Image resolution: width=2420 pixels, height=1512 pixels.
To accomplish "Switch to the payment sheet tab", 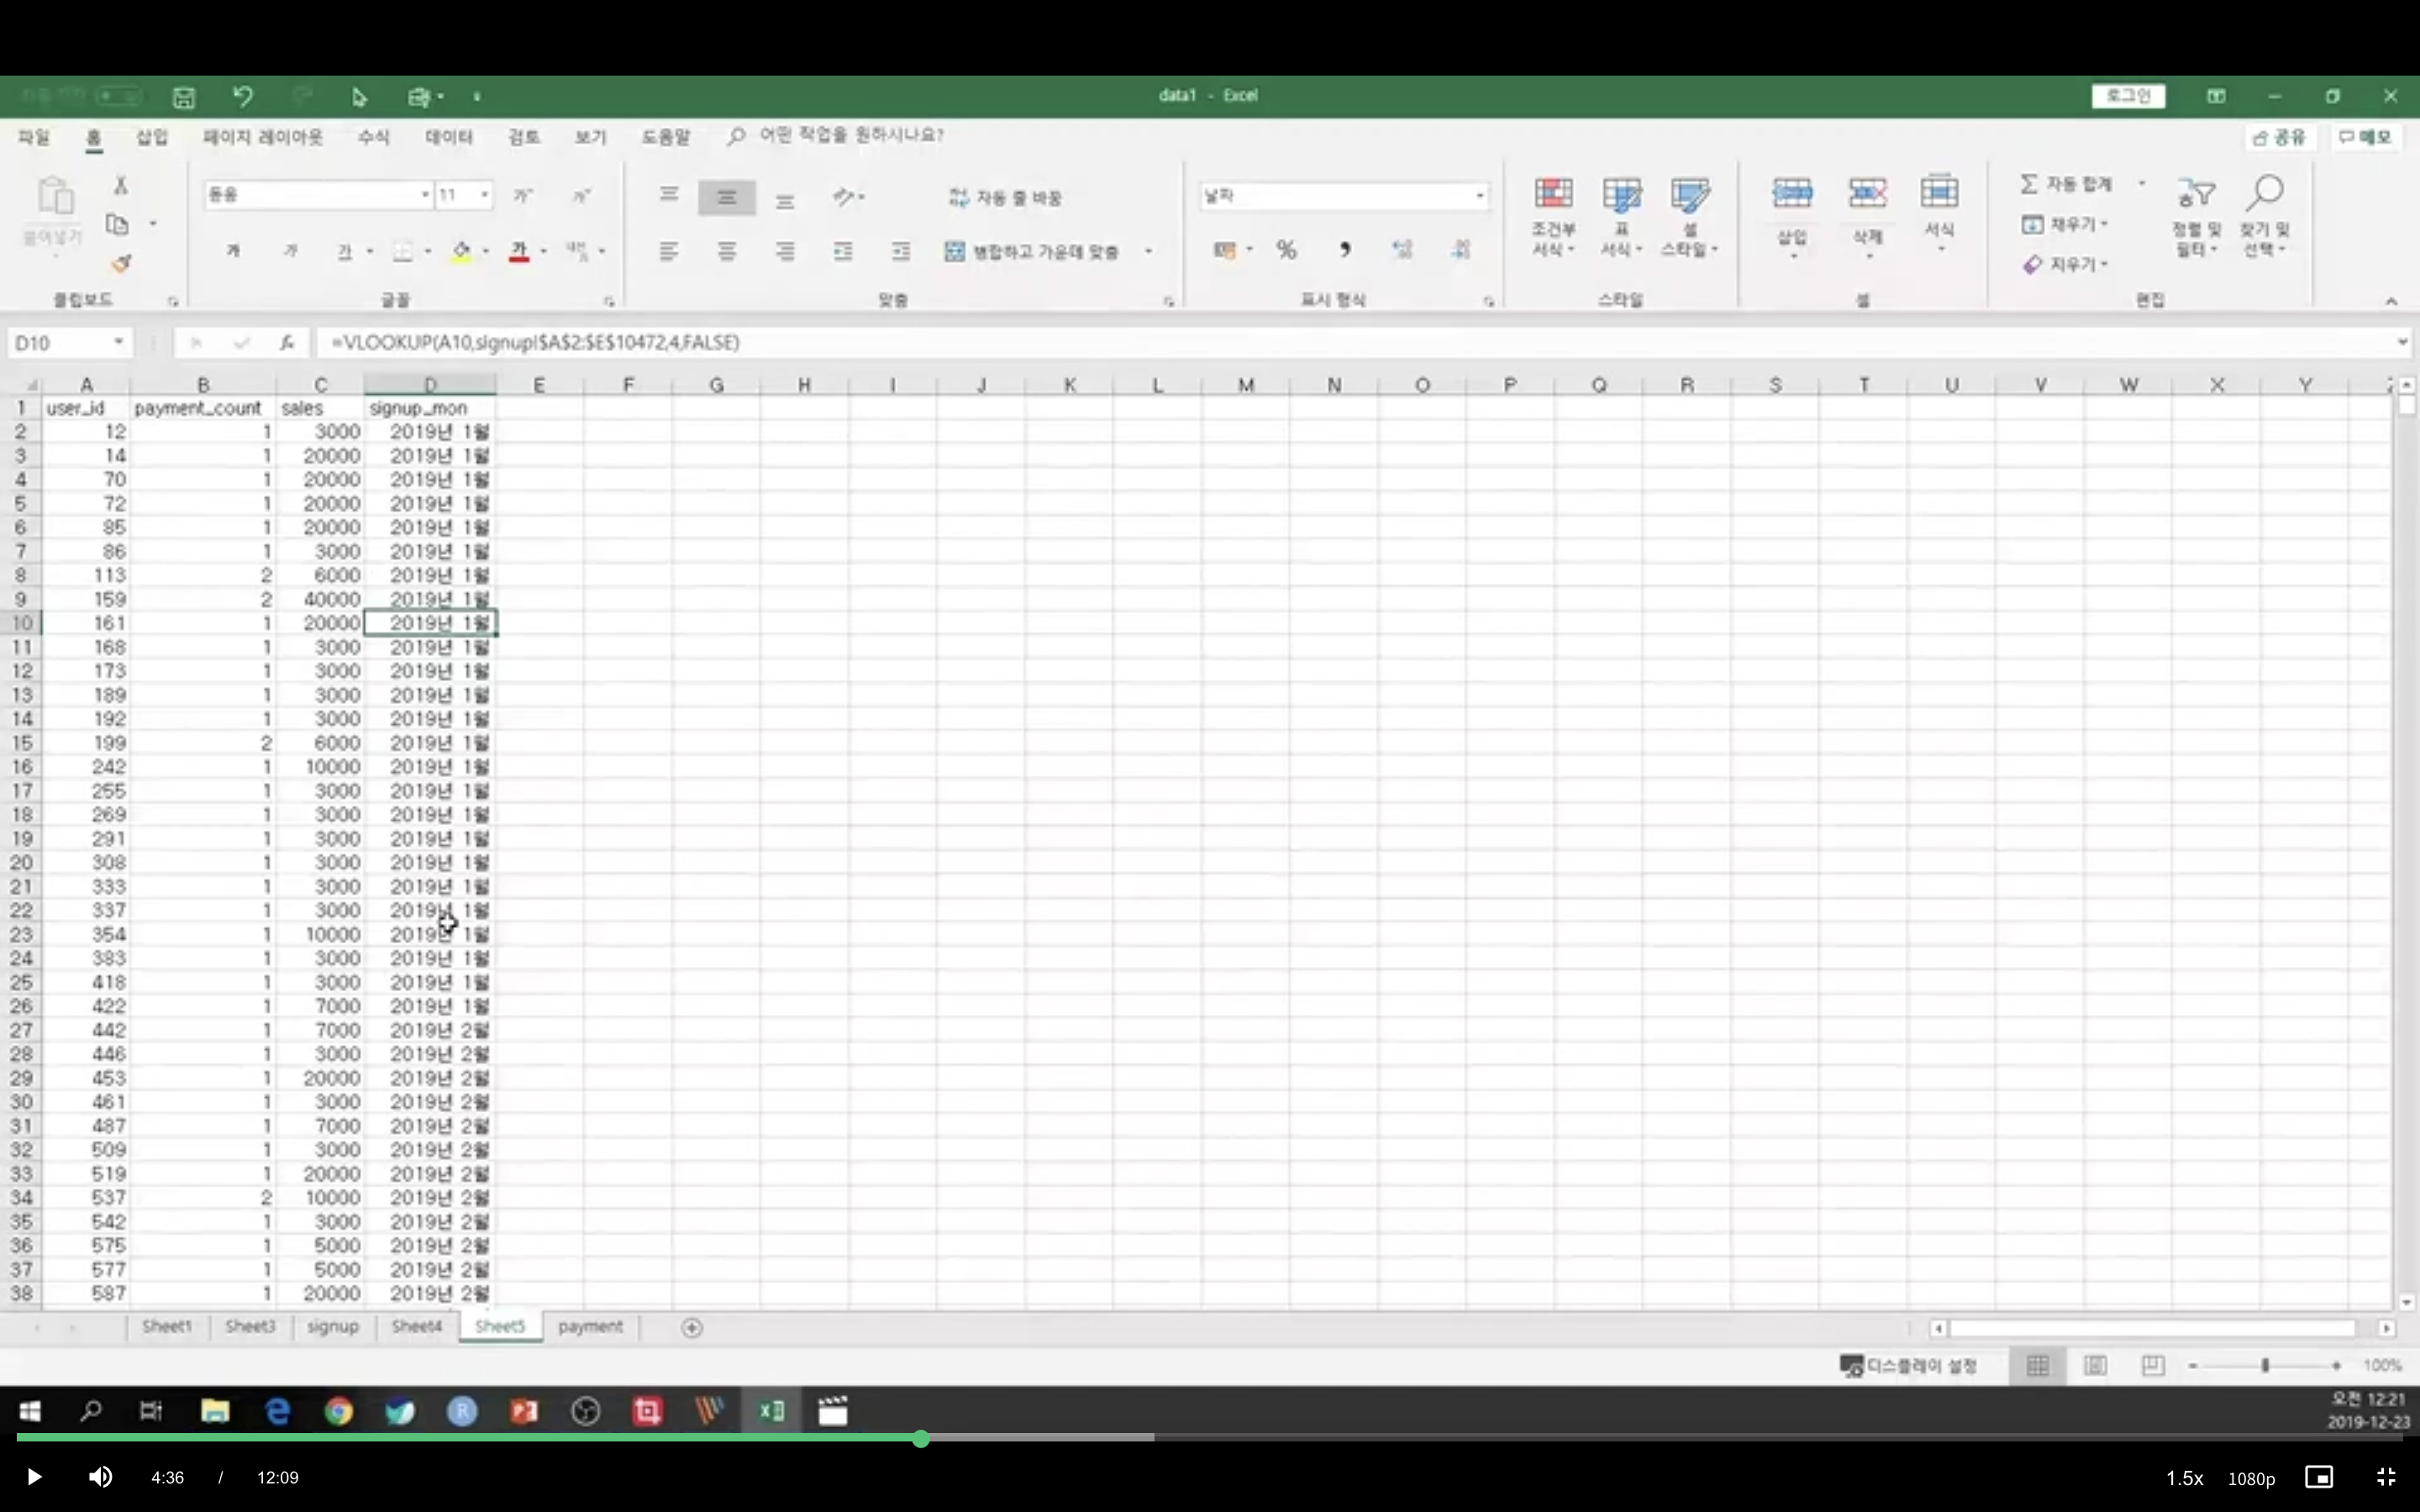I will [590, 1327].
